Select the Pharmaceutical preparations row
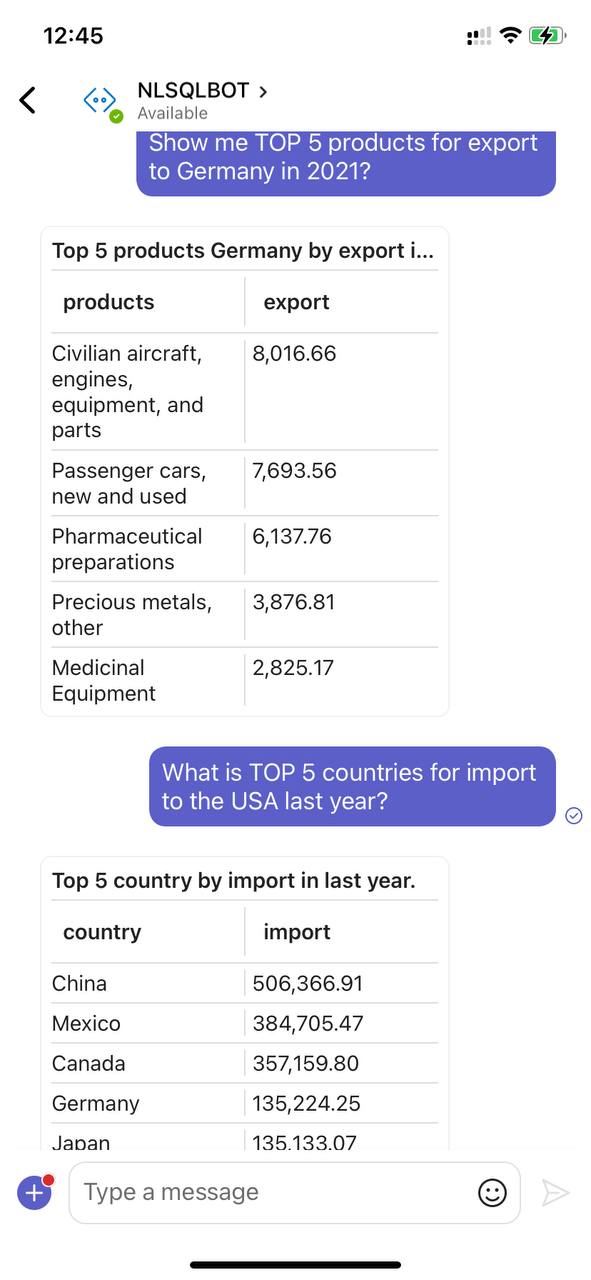Screen dimensions: 591x1280 [x=245, y=549]
